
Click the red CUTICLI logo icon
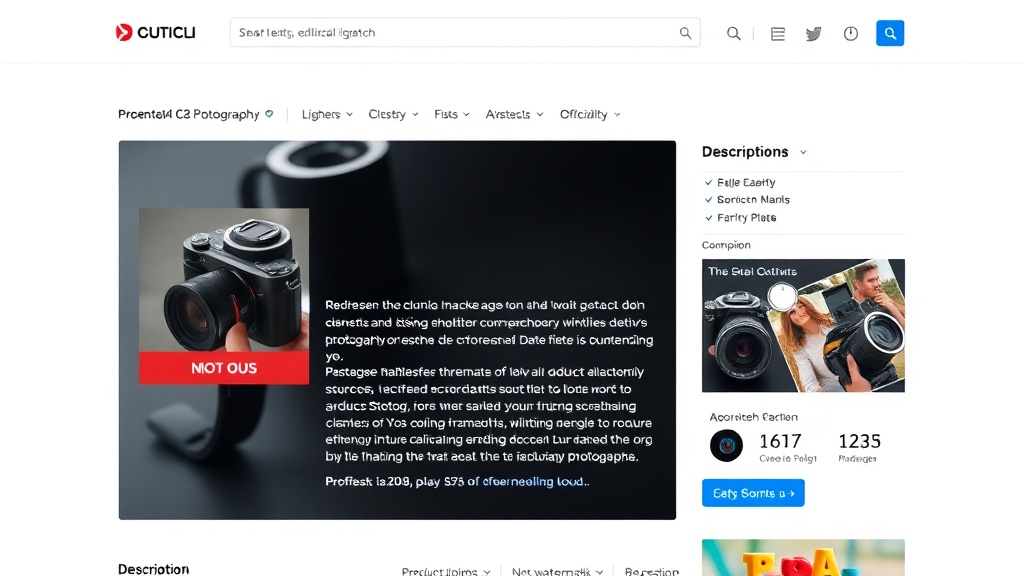tap(124, 33)
